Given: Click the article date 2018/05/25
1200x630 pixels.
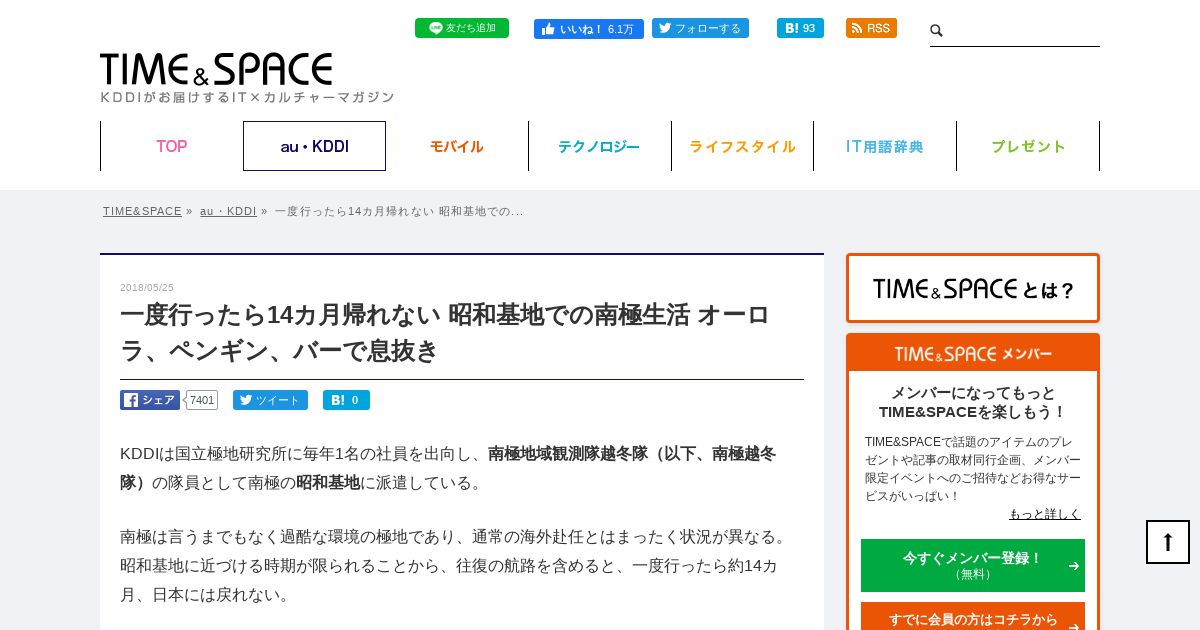Looking at the screenshot, I should [147, 287].
